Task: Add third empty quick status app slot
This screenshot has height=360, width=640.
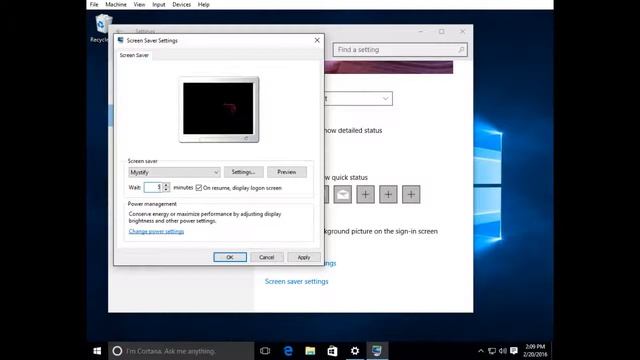Action: (411, 195)
